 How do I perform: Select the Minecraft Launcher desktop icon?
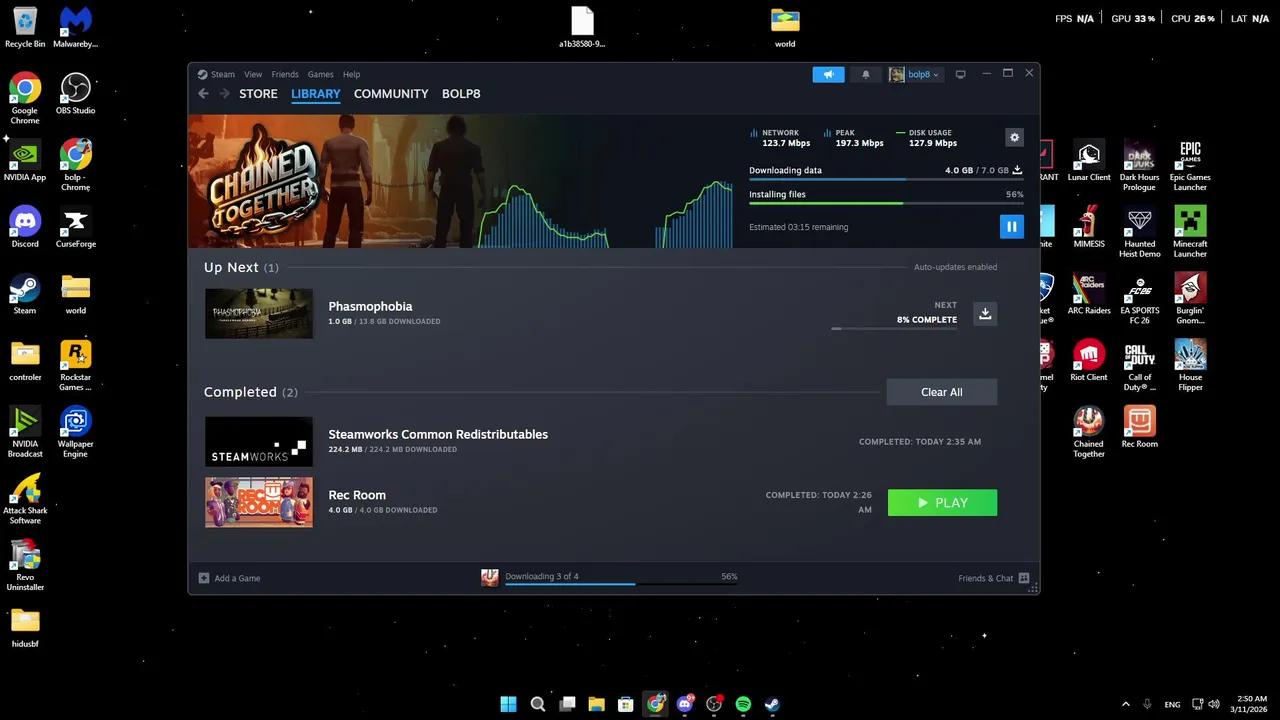point(1190,233)
